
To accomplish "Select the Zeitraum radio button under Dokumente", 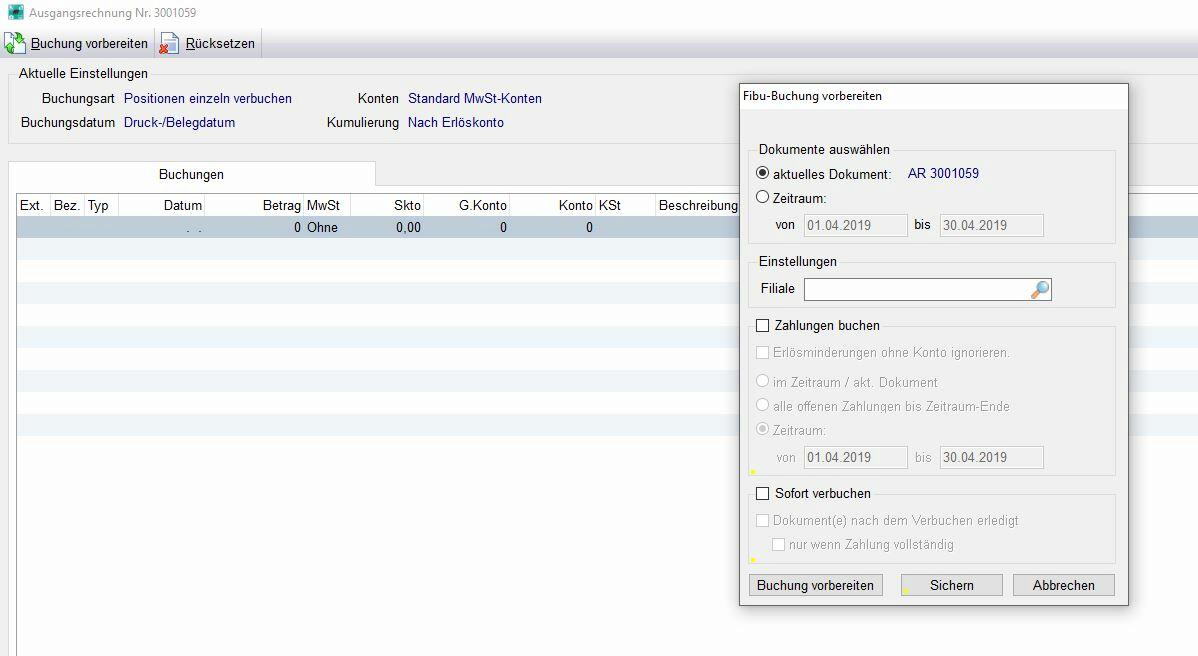I will 763,198.
